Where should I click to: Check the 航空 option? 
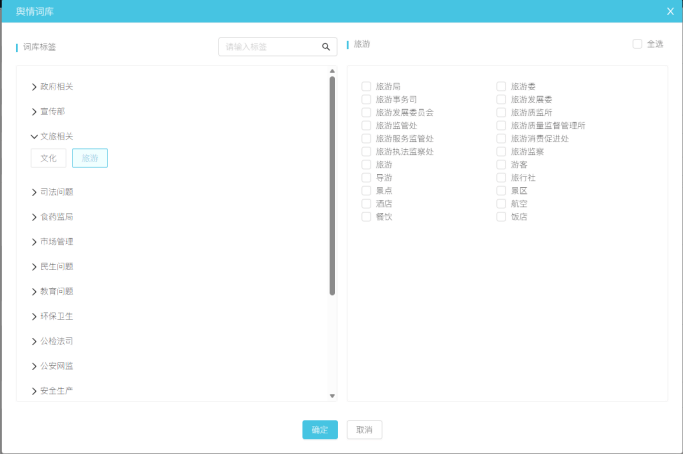[x=501, y=203]
